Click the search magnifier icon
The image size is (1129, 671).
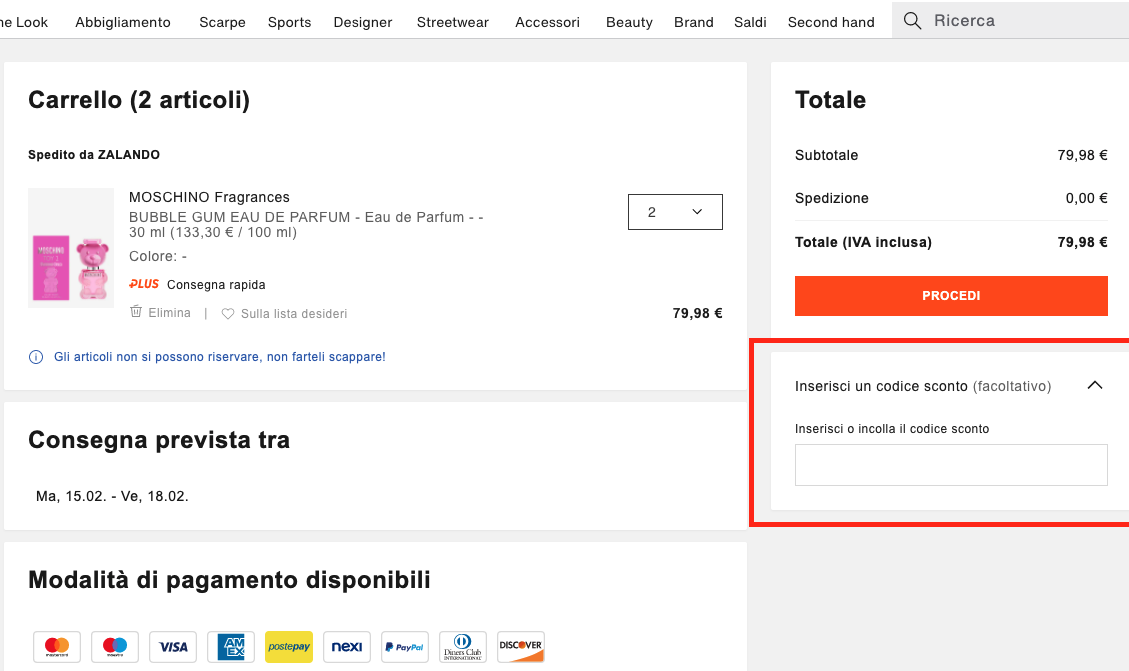coord(912,21)
